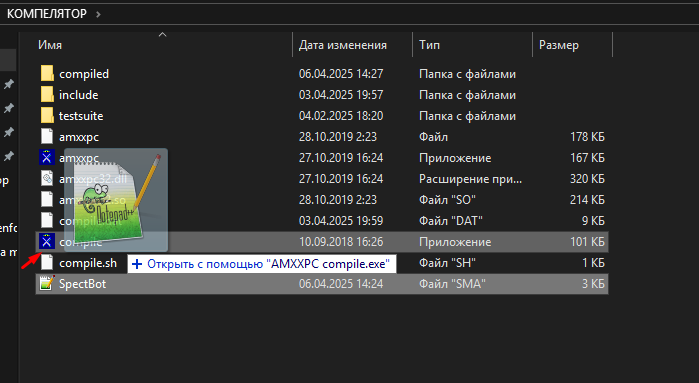Click the include folder icon
The image size is (699, 383).
tap(47, 95)
